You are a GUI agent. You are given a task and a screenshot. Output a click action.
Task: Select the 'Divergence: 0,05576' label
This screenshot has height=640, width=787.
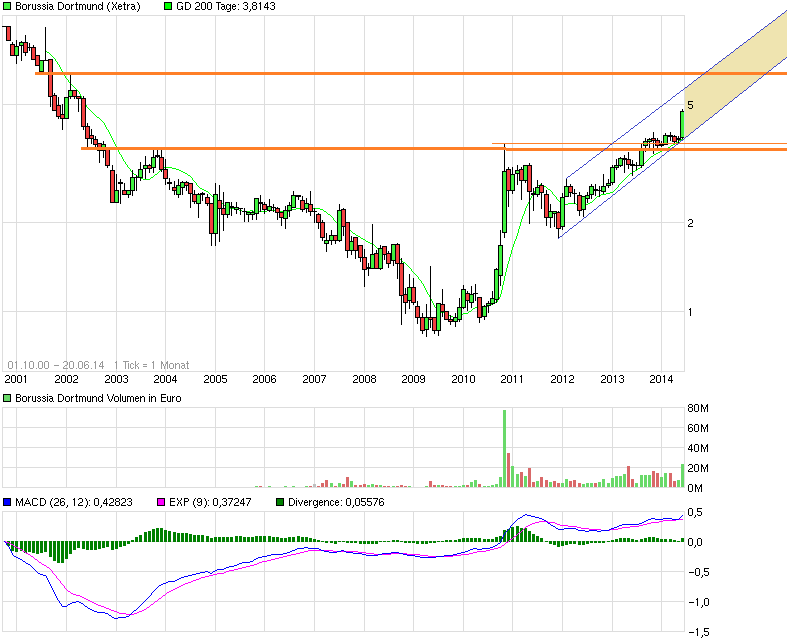[336, 502]
